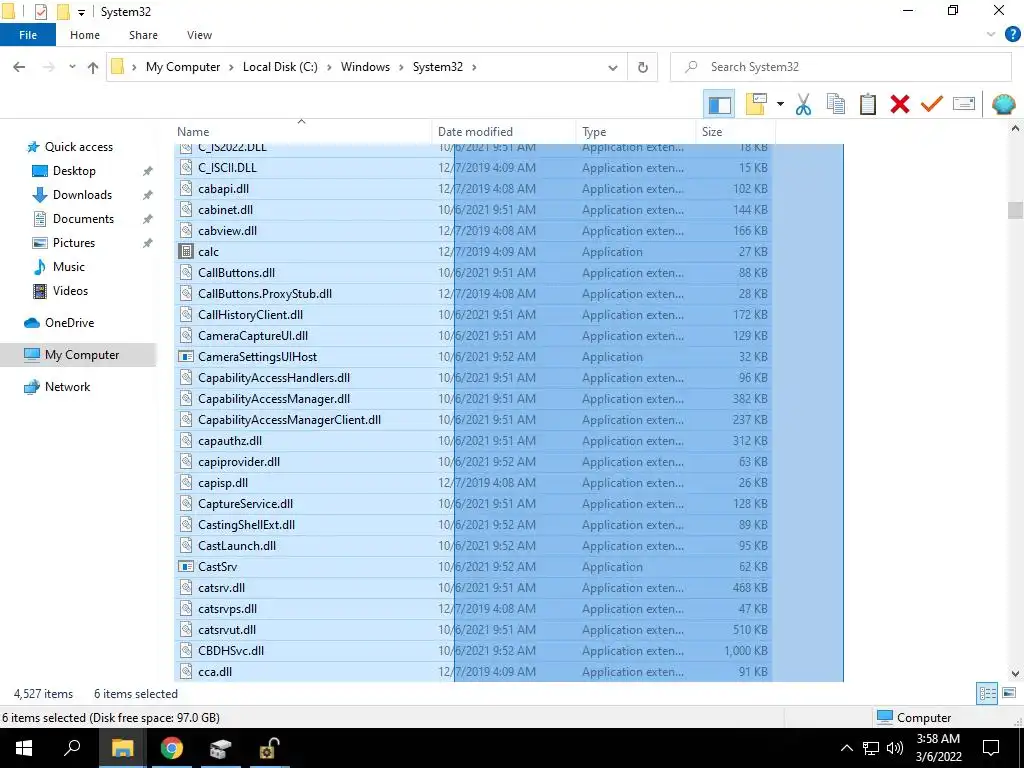Switch to details view in status bar
Screen dimensions: 1024x768
[x=987, y=694]
